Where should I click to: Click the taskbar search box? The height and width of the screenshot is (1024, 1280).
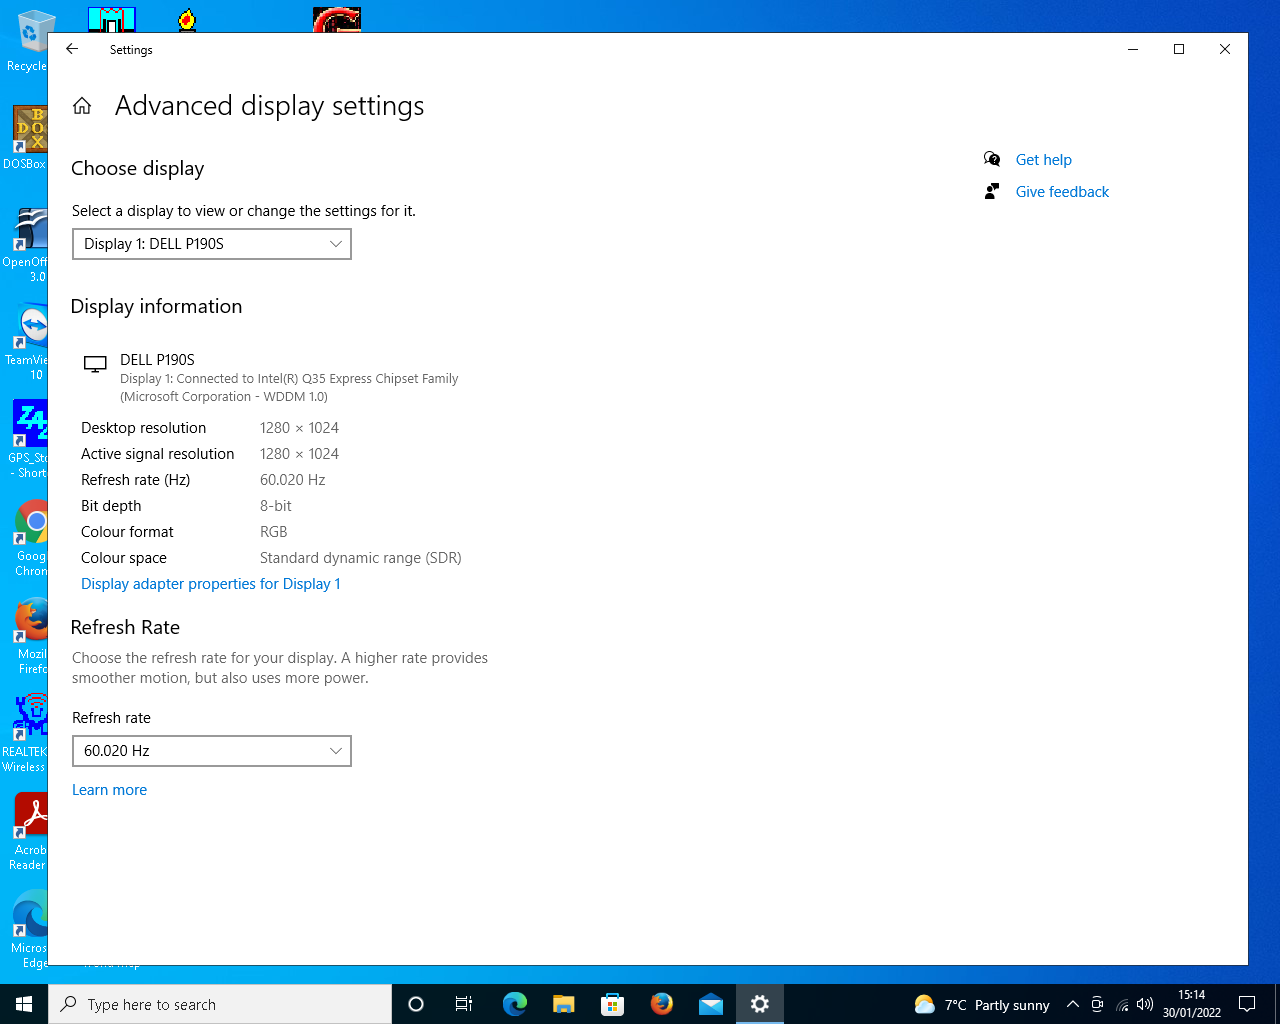220,1004
